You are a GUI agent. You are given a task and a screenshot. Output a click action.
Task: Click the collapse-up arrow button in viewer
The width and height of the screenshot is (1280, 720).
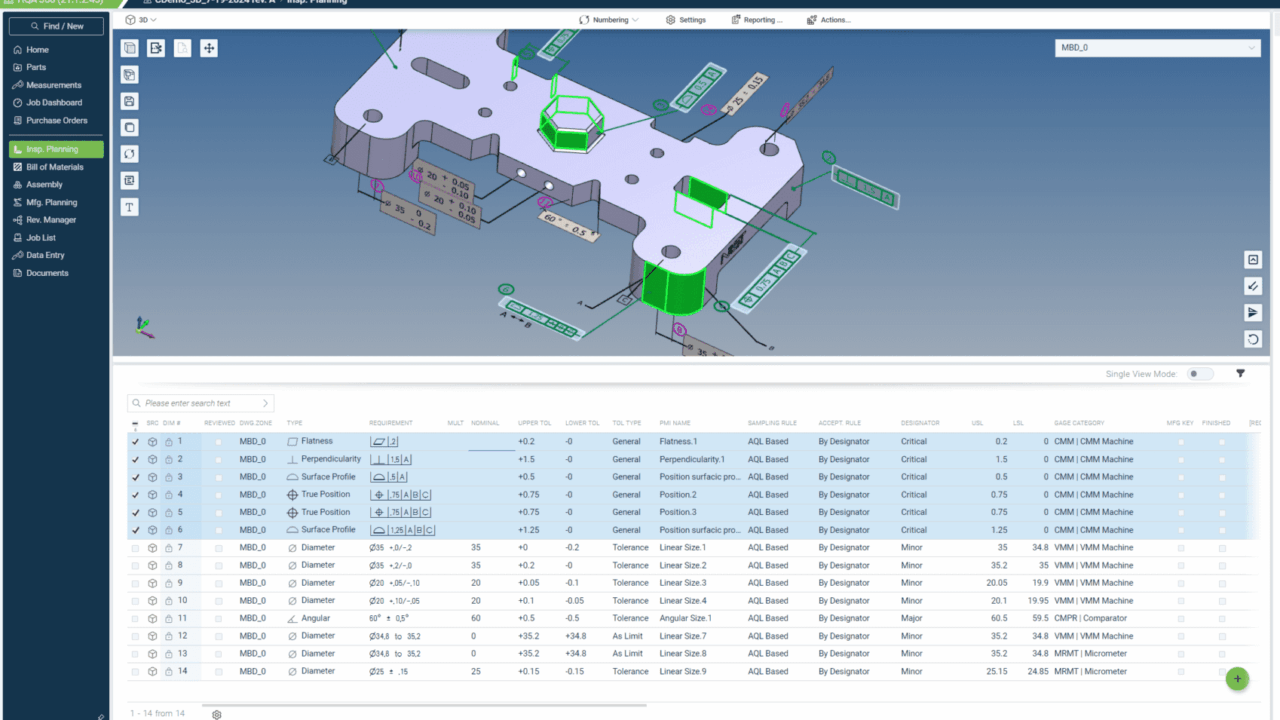click(x=1253, y=260)
